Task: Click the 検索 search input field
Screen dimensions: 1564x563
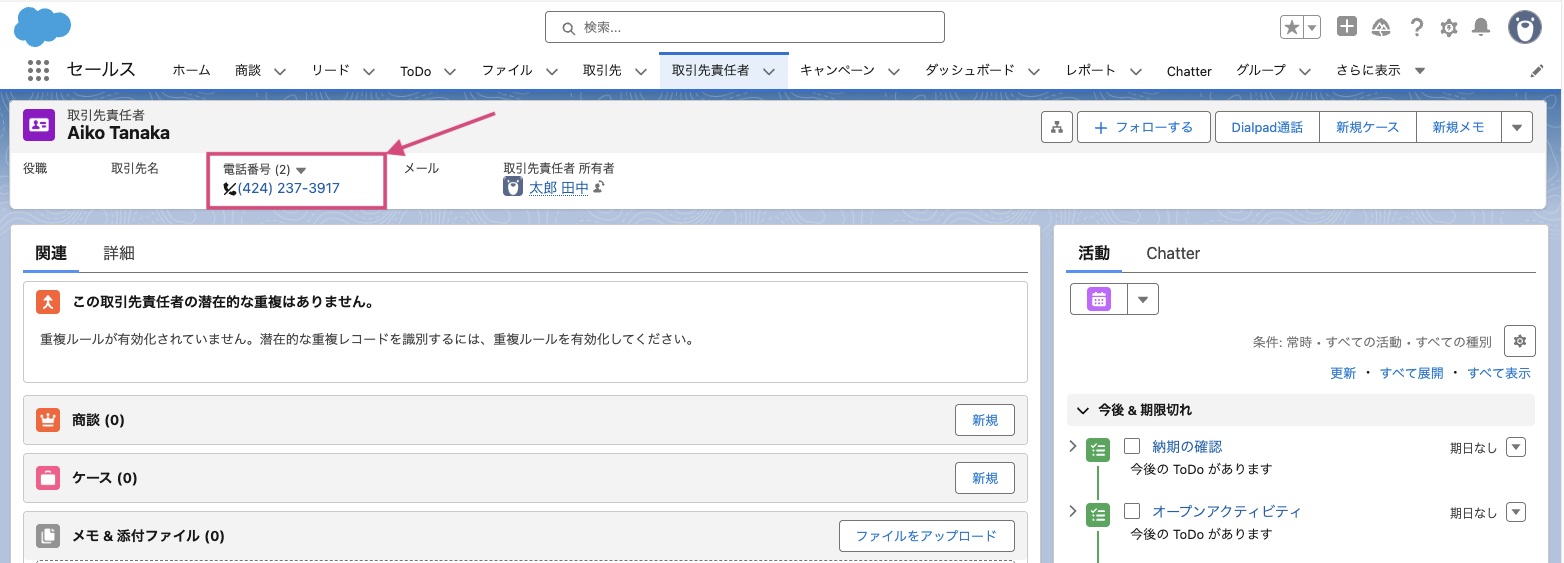Action: click(x=745, y=27)
